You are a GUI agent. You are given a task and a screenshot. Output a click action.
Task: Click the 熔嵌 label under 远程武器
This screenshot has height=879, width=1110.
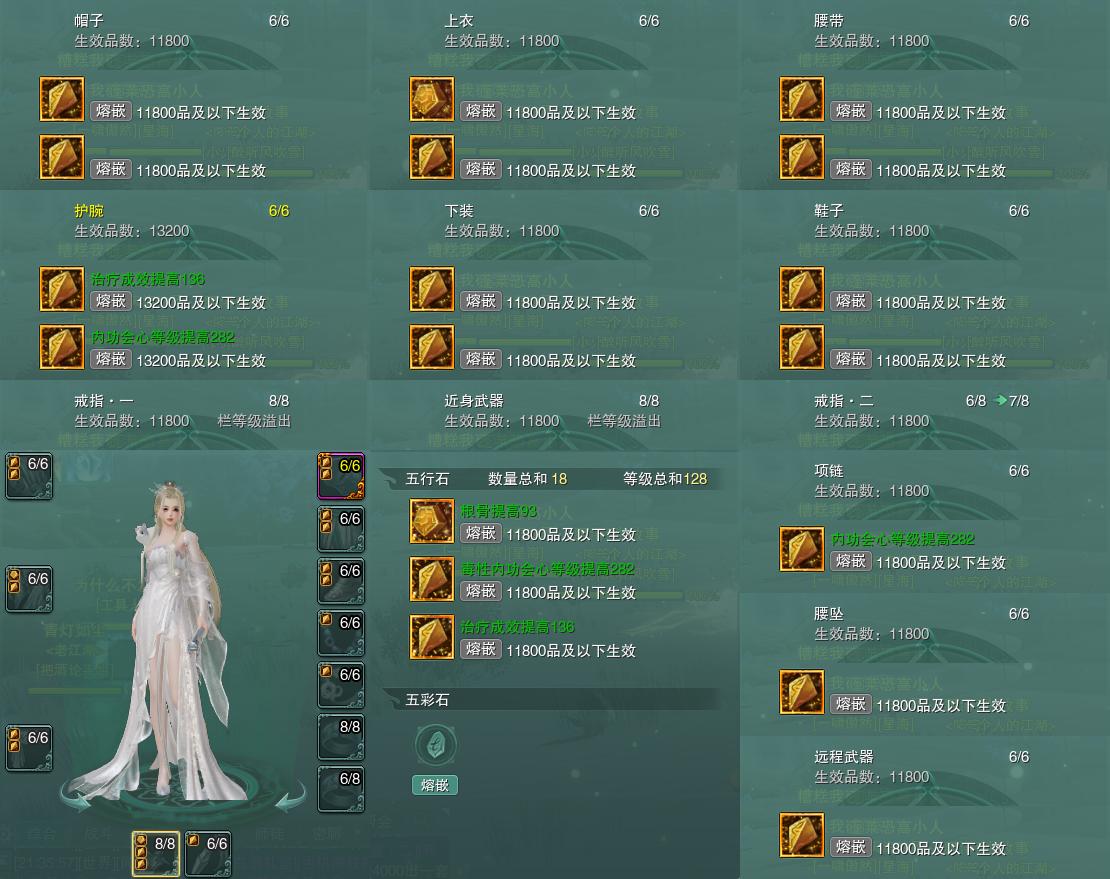pyautogui.click(x=850, y=846)
